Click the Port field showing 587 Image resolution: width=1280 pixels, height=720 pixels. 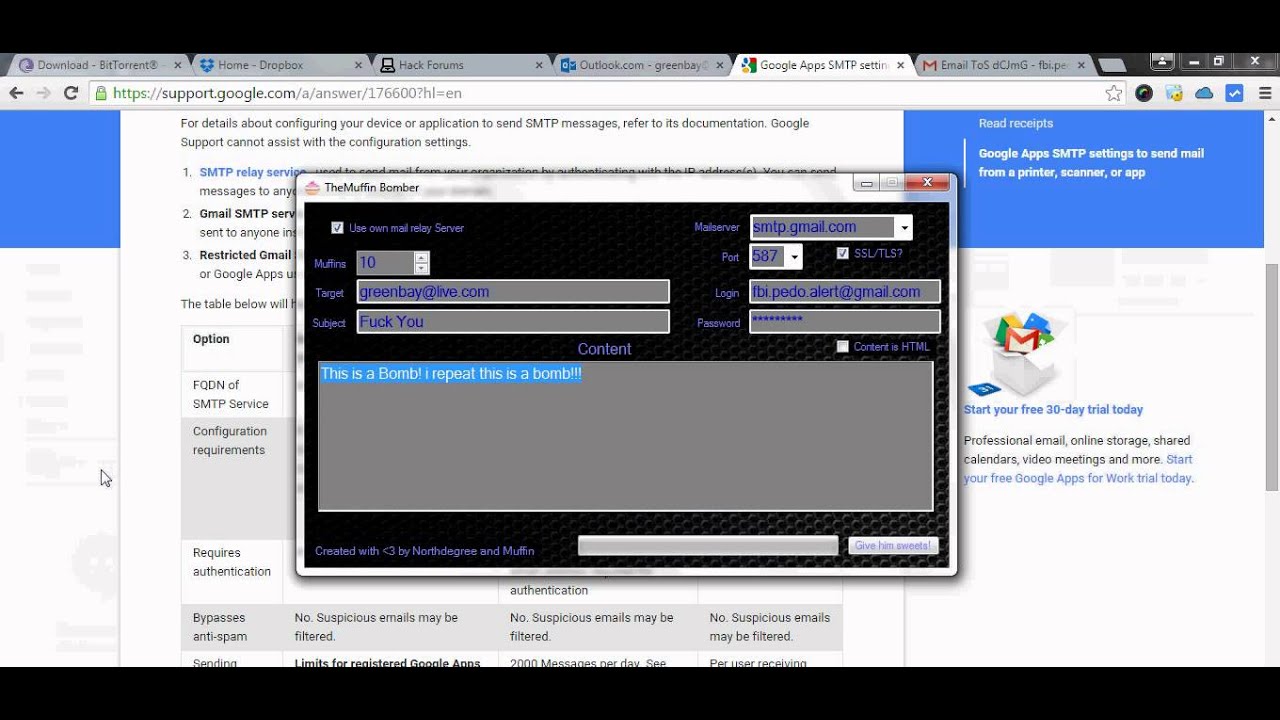[x=768, y=257]
